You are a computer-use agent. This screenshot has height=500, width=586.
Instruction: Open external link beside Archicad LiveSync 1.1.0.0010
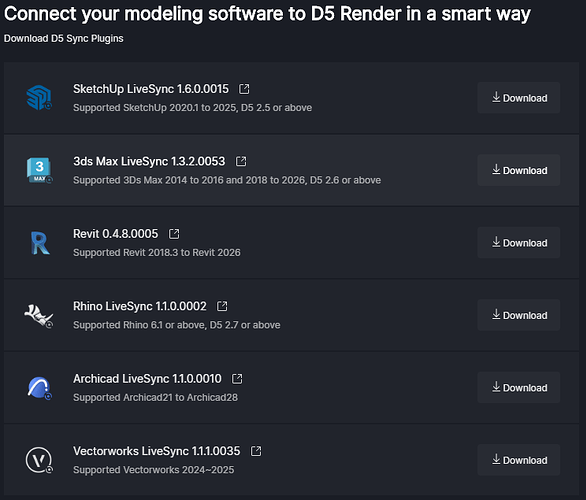[x=237, y=379]
